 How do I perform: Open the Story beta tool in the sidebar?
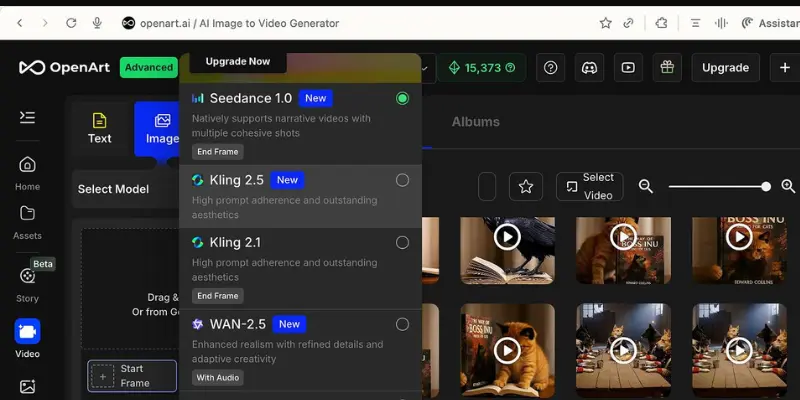27,283
